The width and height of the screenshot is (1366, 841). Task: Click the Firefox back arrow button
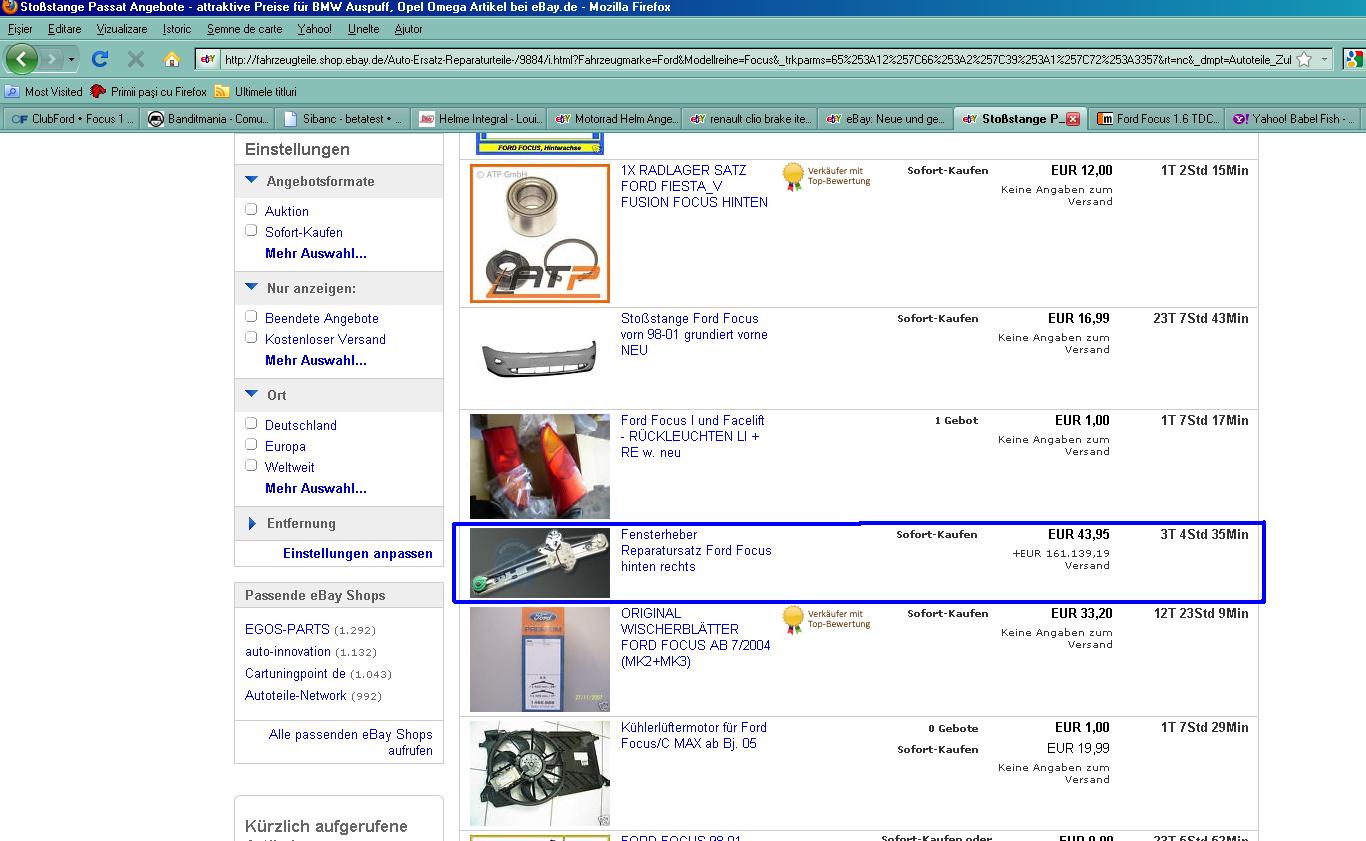[22, 59]
